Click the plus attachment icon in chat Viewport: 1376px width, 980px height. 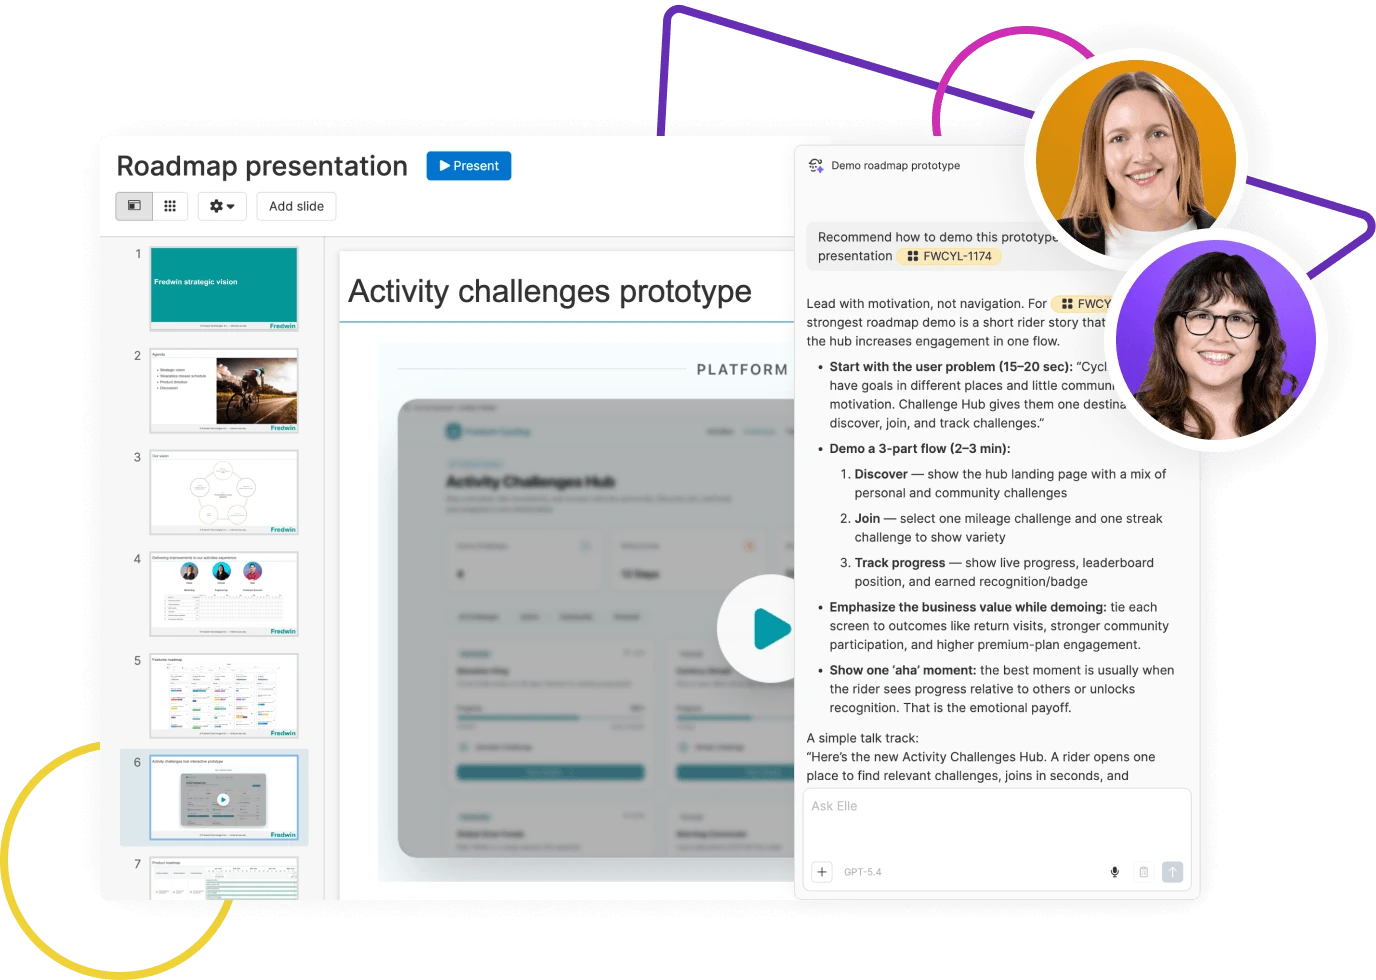coord(822,872)
